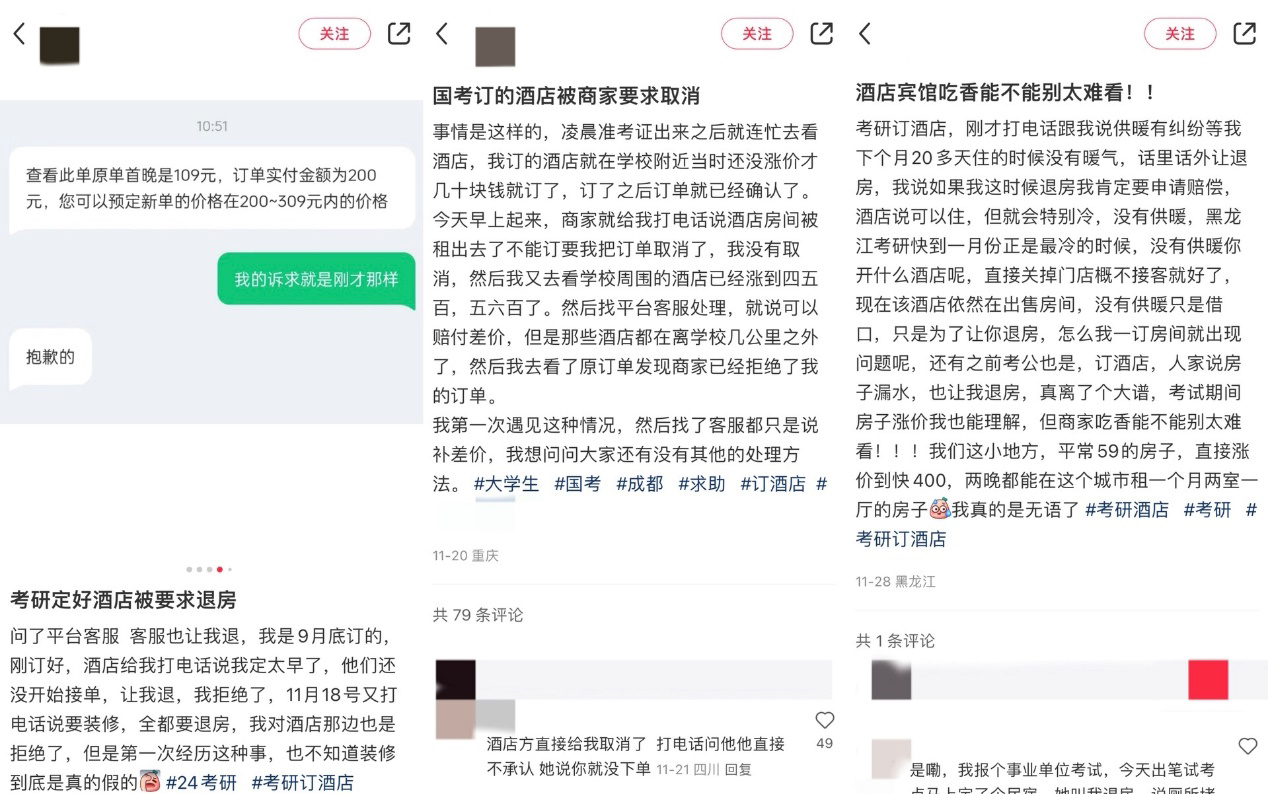
Task: Follow the author of right post
Action: (1180, 34)
